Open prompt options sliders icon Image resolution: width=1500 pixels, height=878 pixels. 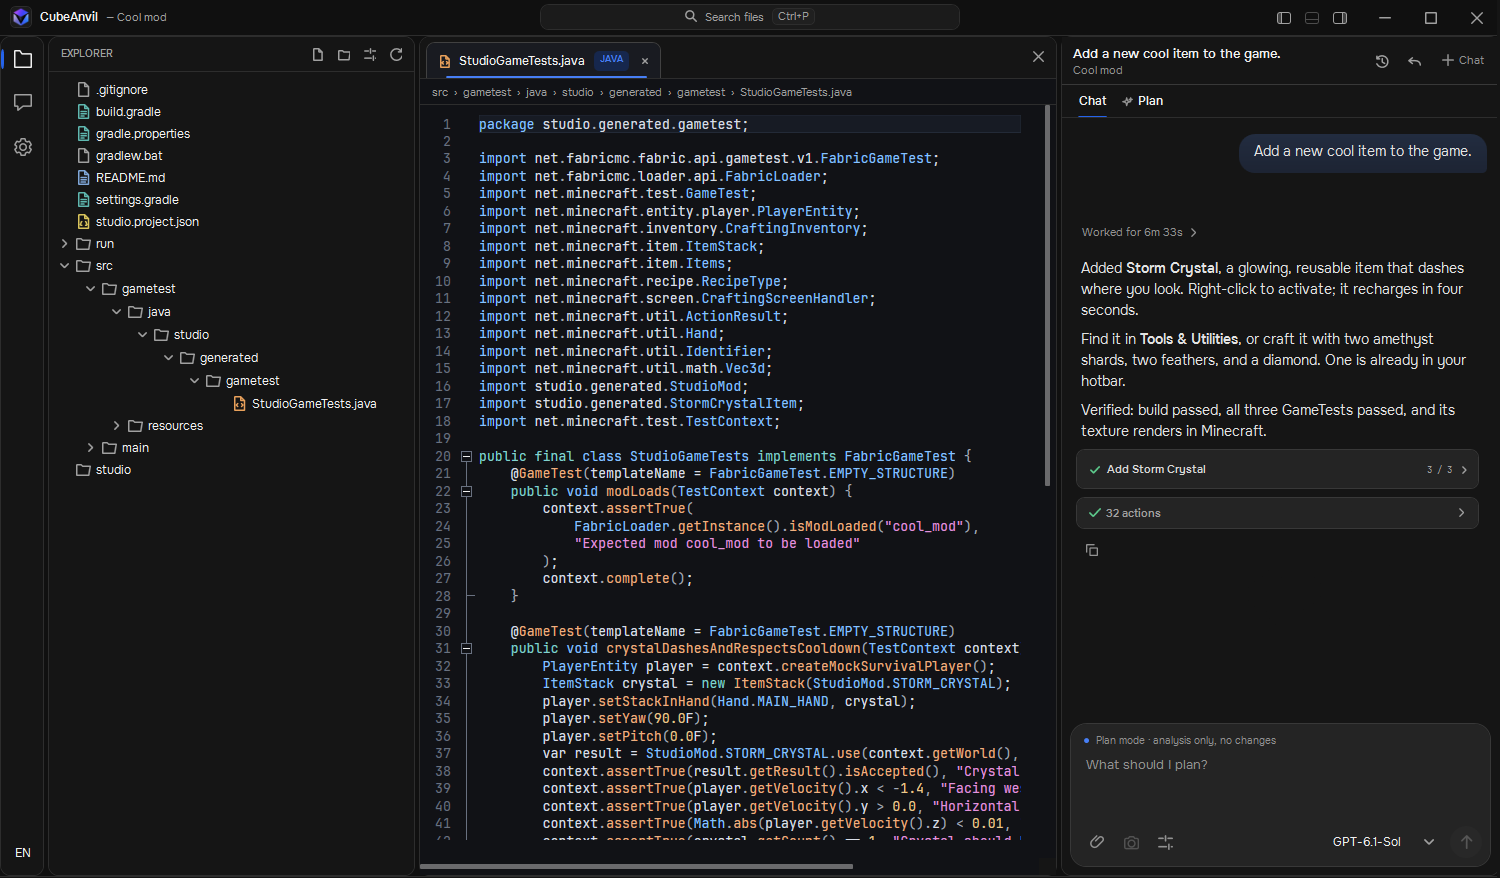pyautogui.click(x=1165, y=842)
